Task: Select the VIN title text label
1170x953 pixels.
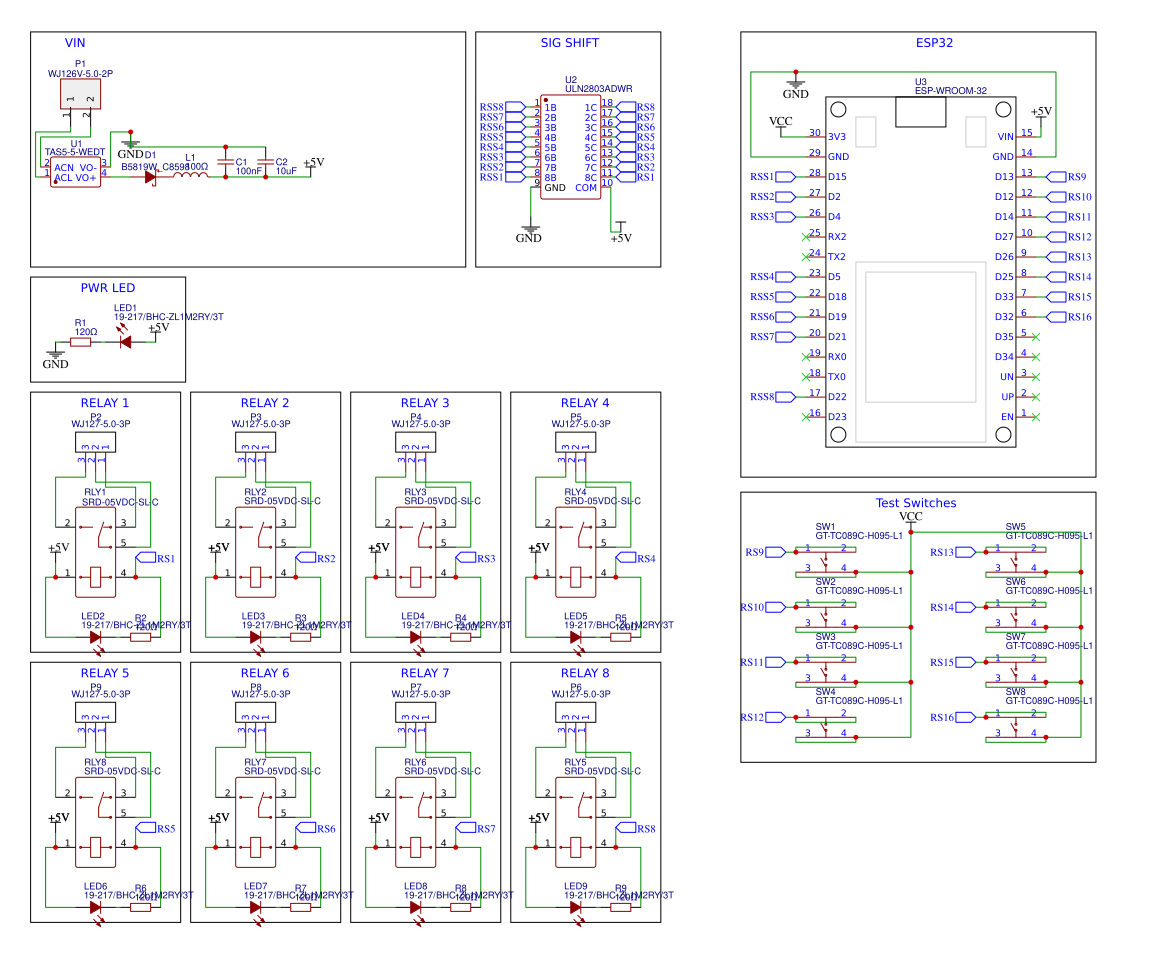Action: (75, 43)
